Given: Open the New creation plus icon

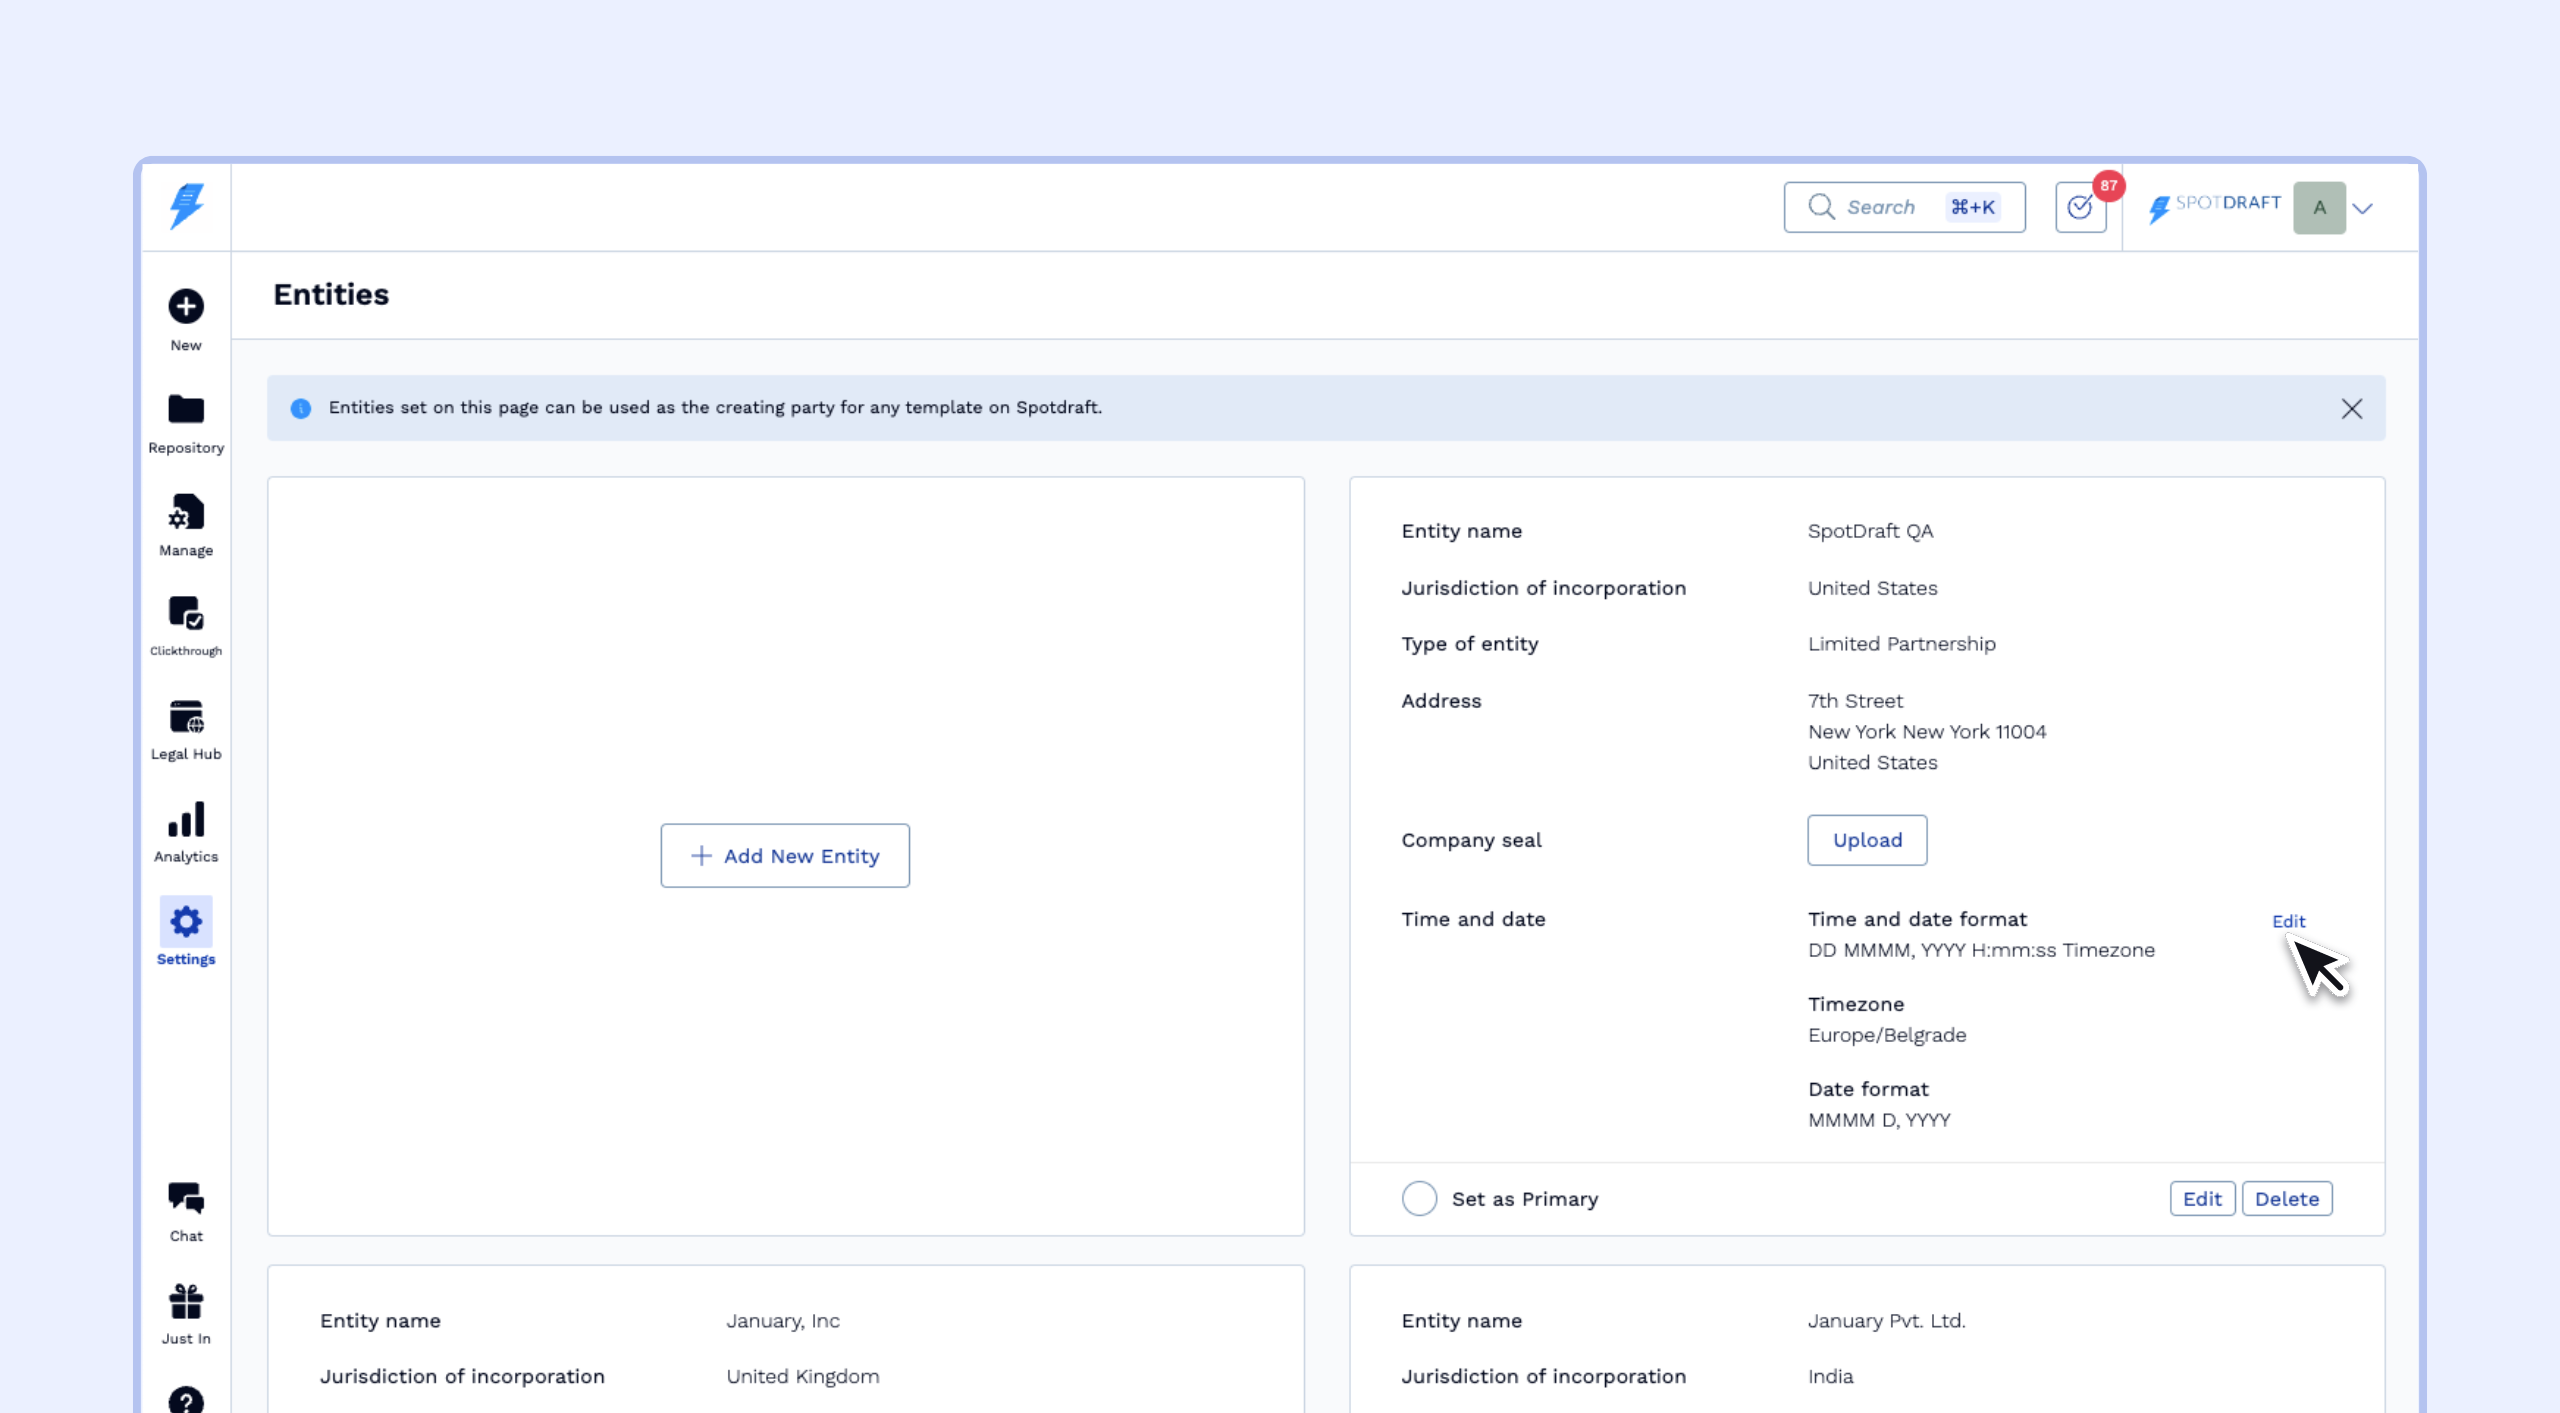Looking at the screenshot, I should (186, 307).
